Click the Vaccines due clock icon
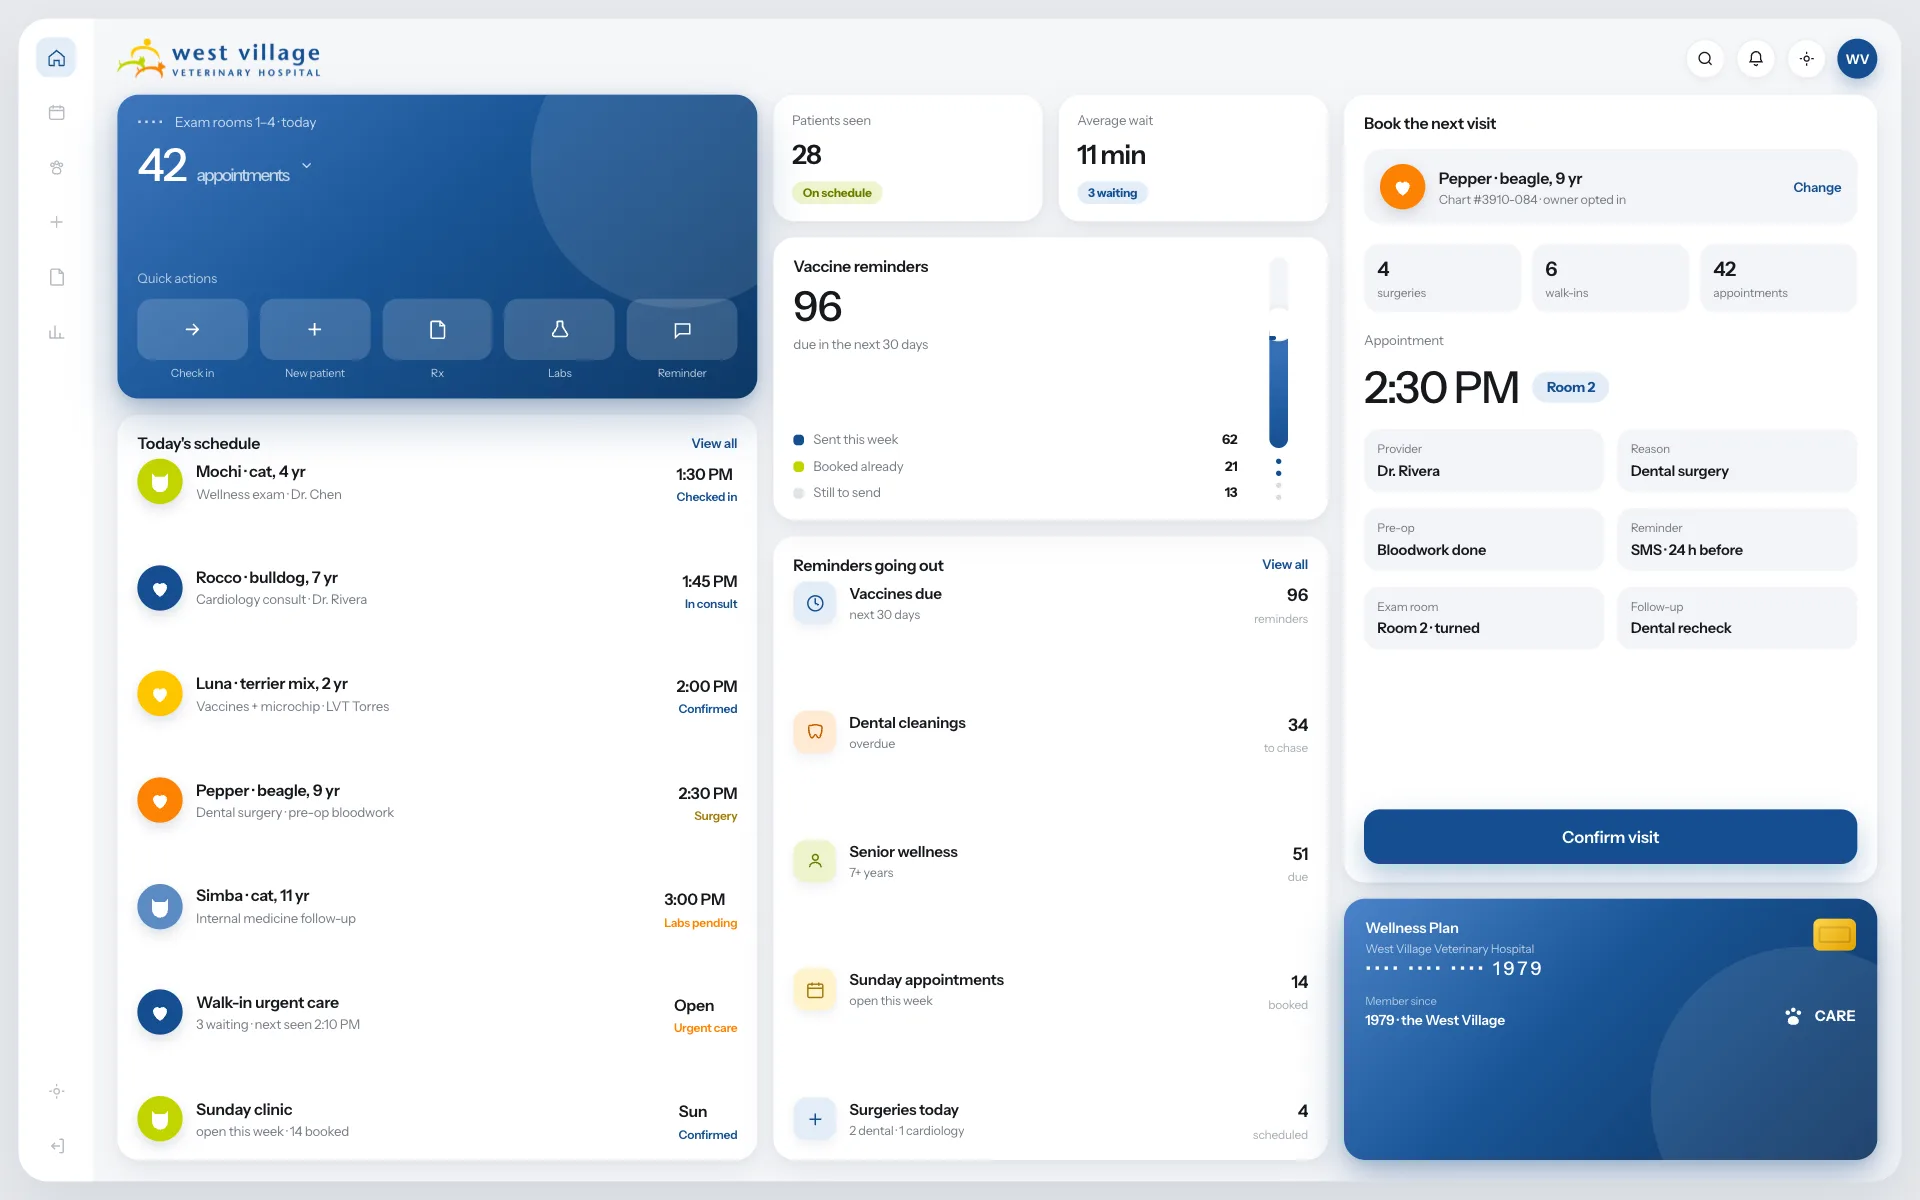This screenshot has height=1200, width=1920. point(815,603)
